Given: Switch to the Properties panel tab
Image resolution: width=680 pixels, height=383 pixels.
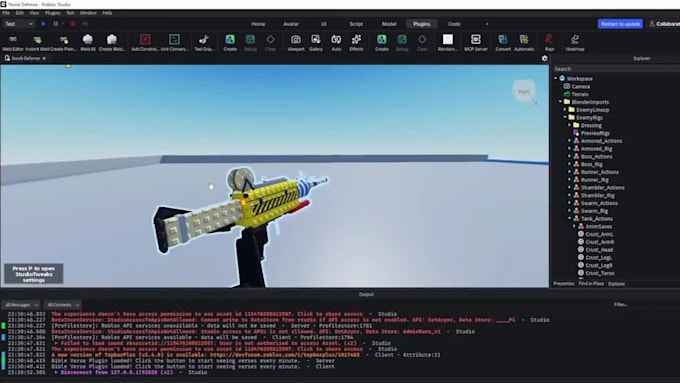Looking at the screenshot, I should (564, 284).
